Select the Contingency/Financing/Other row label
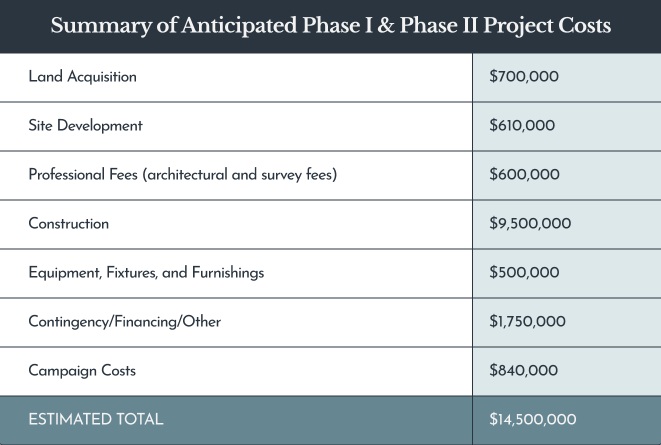 pos(125,321)
